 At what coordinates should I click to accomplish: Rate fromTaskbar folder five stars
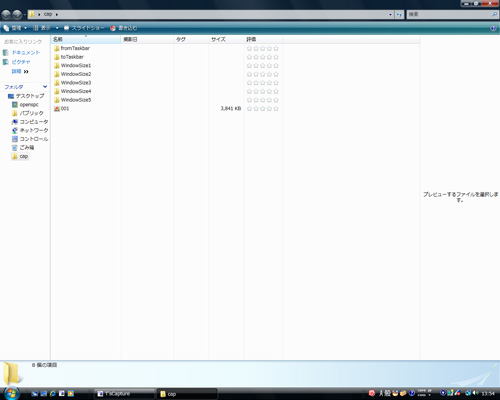(x=276, y=49)
